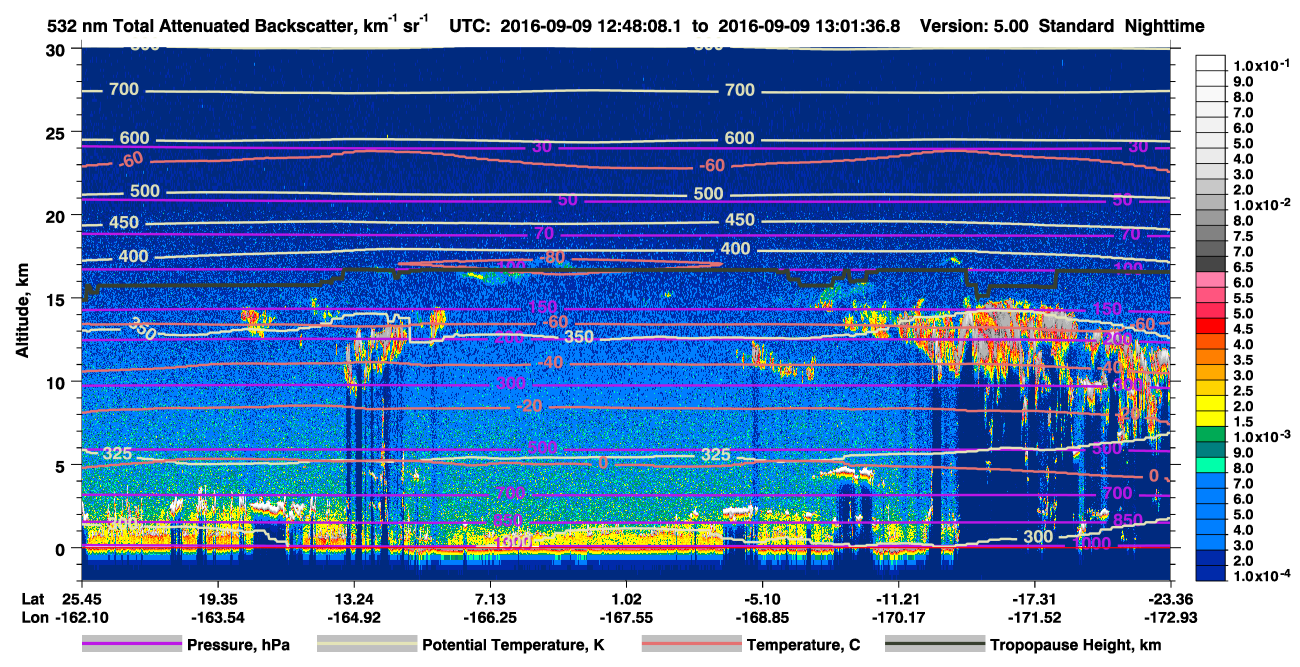Click the latitude tick value "1.02"

tap(626, 599)
